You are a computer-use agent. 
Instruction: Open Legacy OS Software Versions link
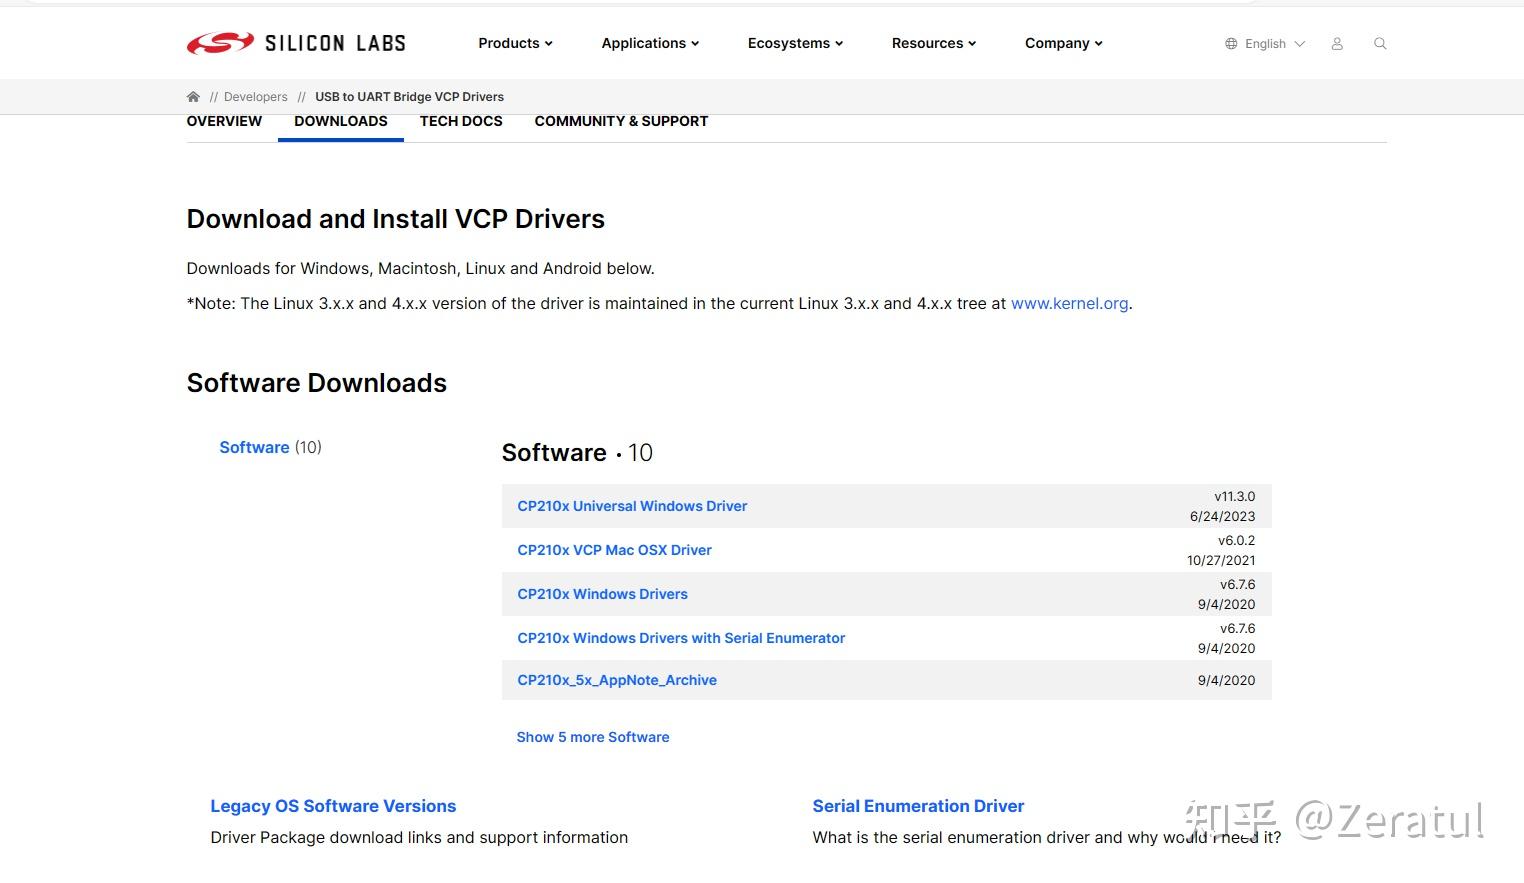point(333,806)
